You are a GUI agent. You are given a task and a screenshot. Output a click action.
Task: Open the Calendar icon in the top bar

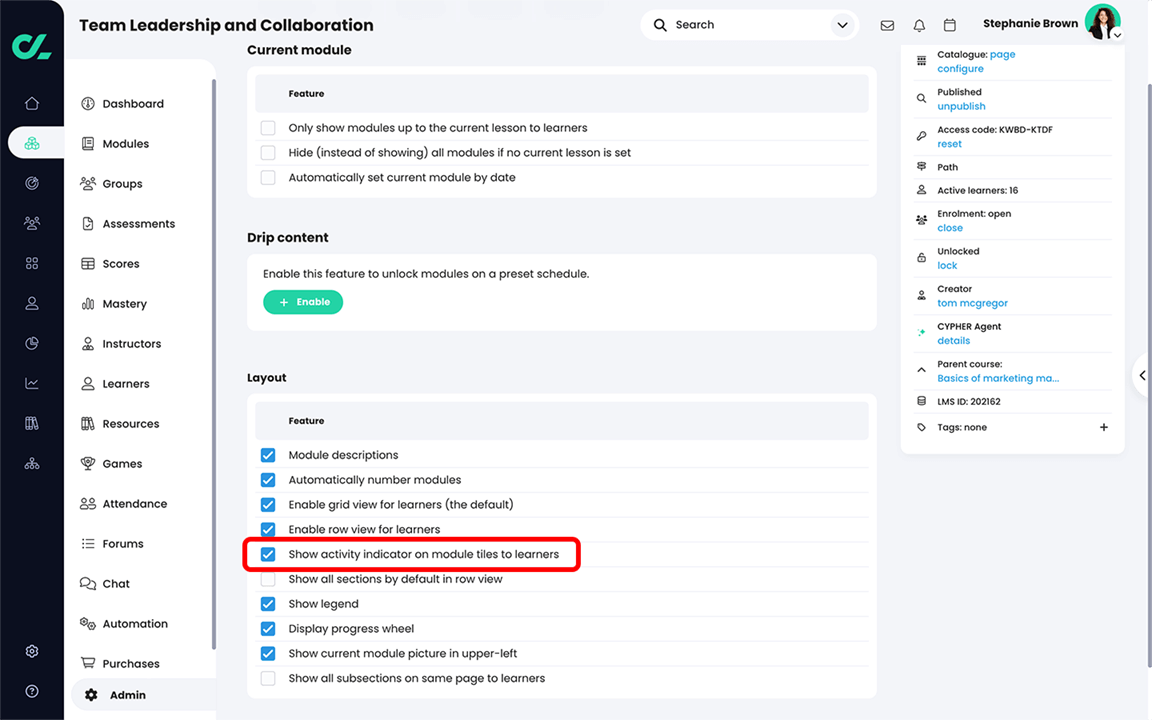tap(950, 25)
